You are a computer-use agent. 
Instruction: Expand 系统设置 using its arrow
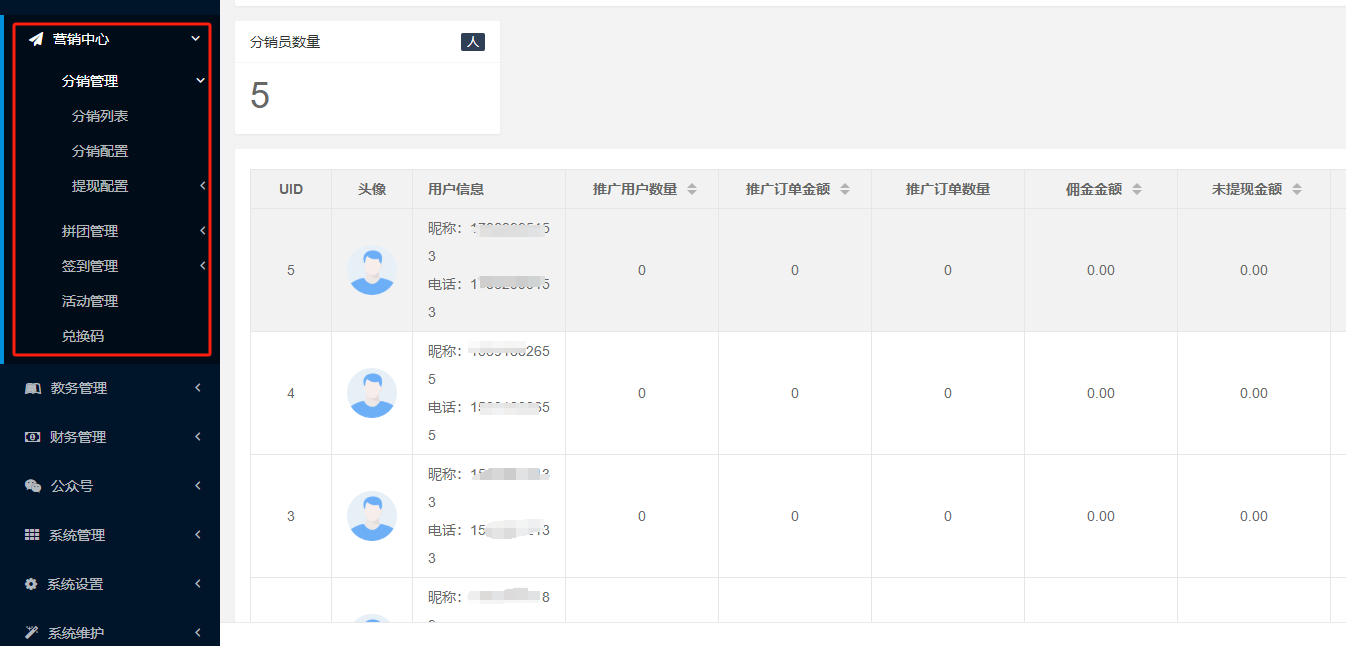(198, 584)
